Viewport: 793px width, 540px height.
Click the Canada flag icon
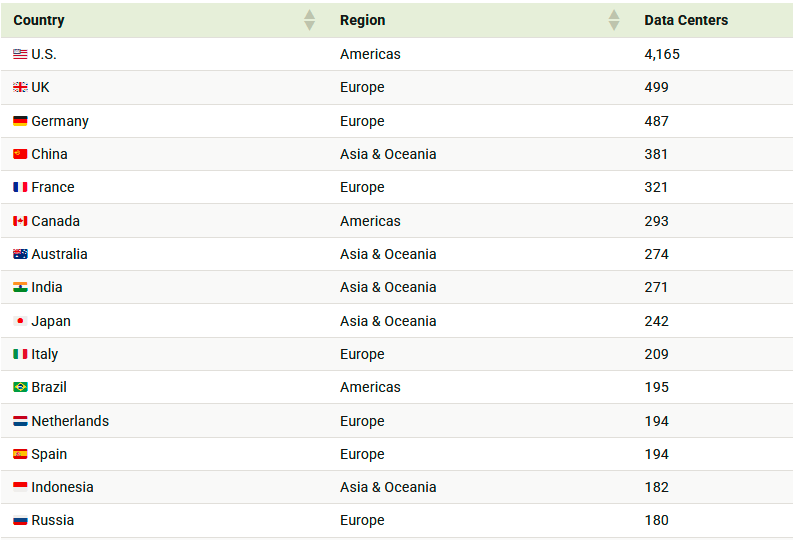(x=20, y=221)
